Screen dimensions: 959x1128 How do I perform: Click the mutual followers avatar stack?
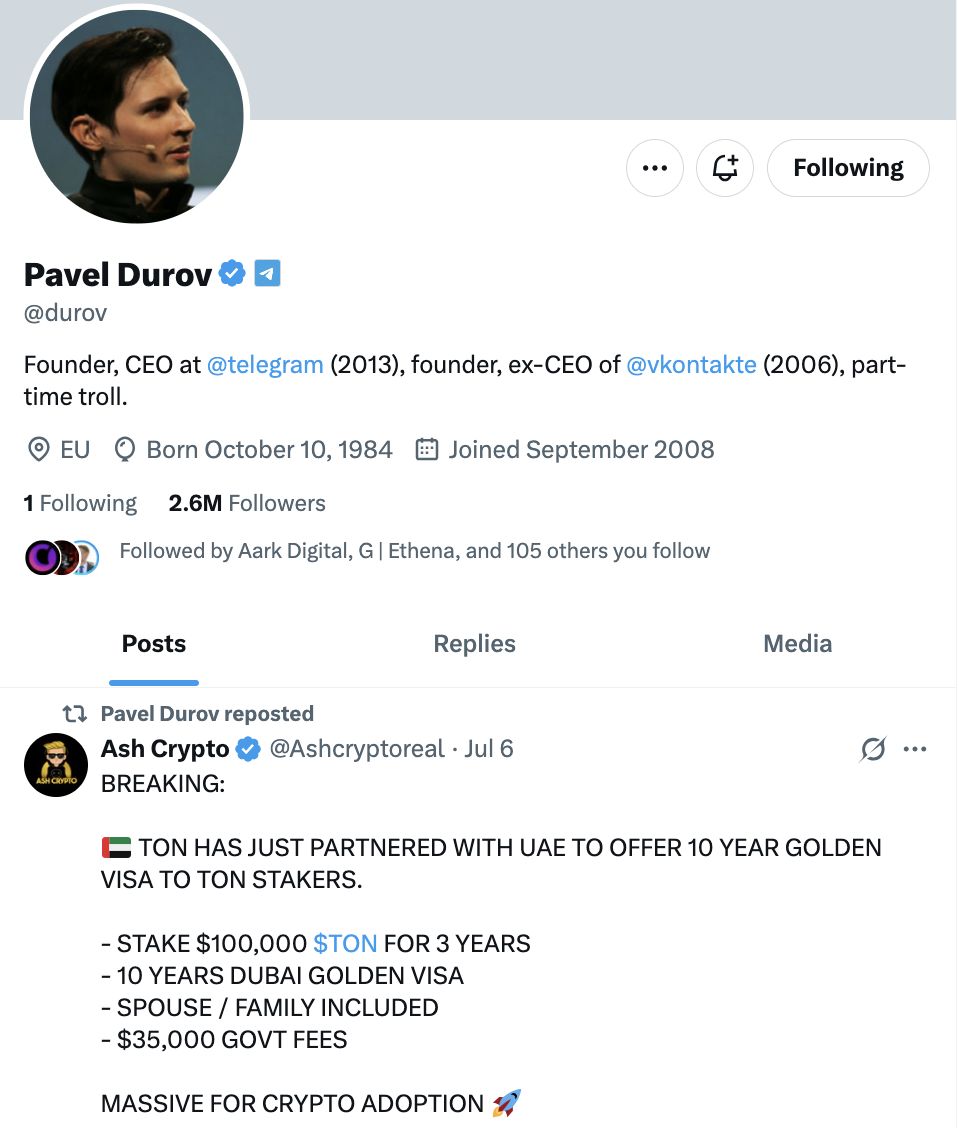coord(61,557)
